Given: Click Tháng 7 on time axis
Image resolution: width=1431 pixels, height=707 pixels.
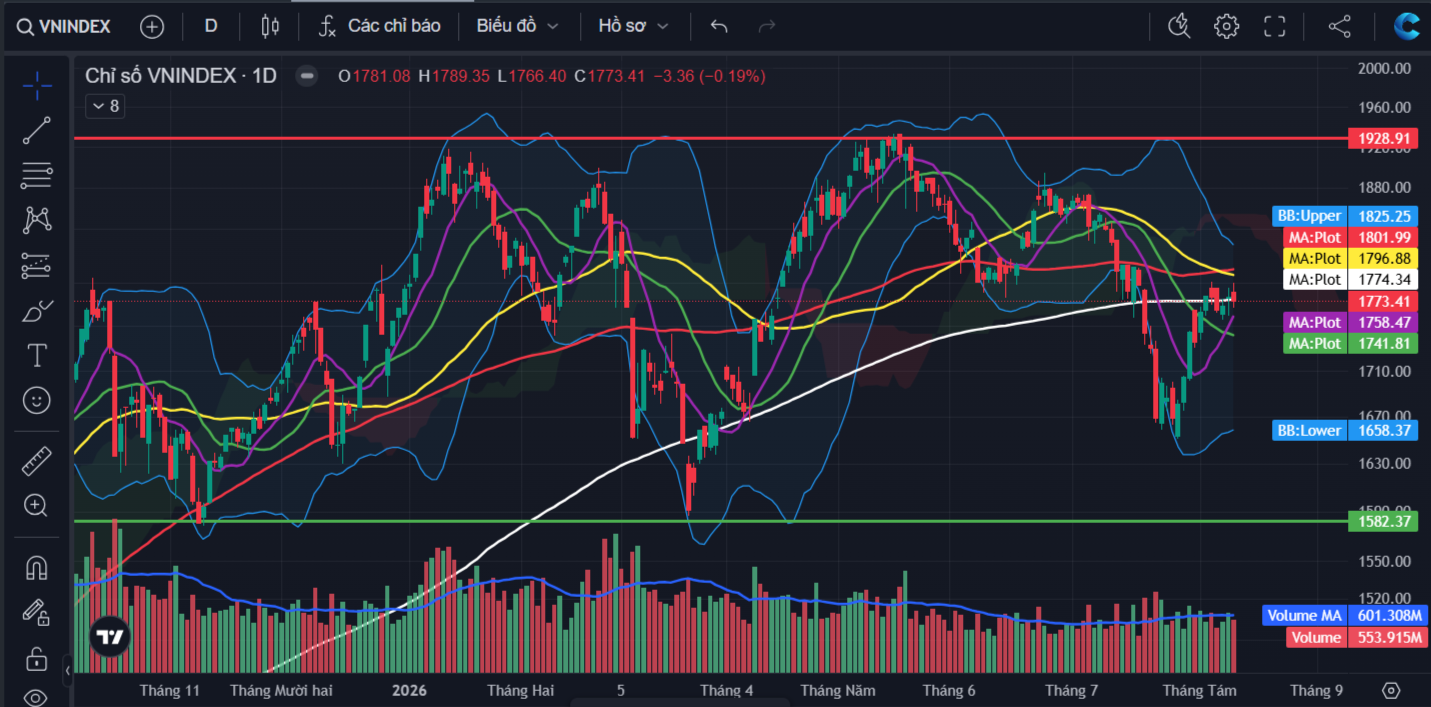Looking at the screenshot, I should (x=1071, y=691).
